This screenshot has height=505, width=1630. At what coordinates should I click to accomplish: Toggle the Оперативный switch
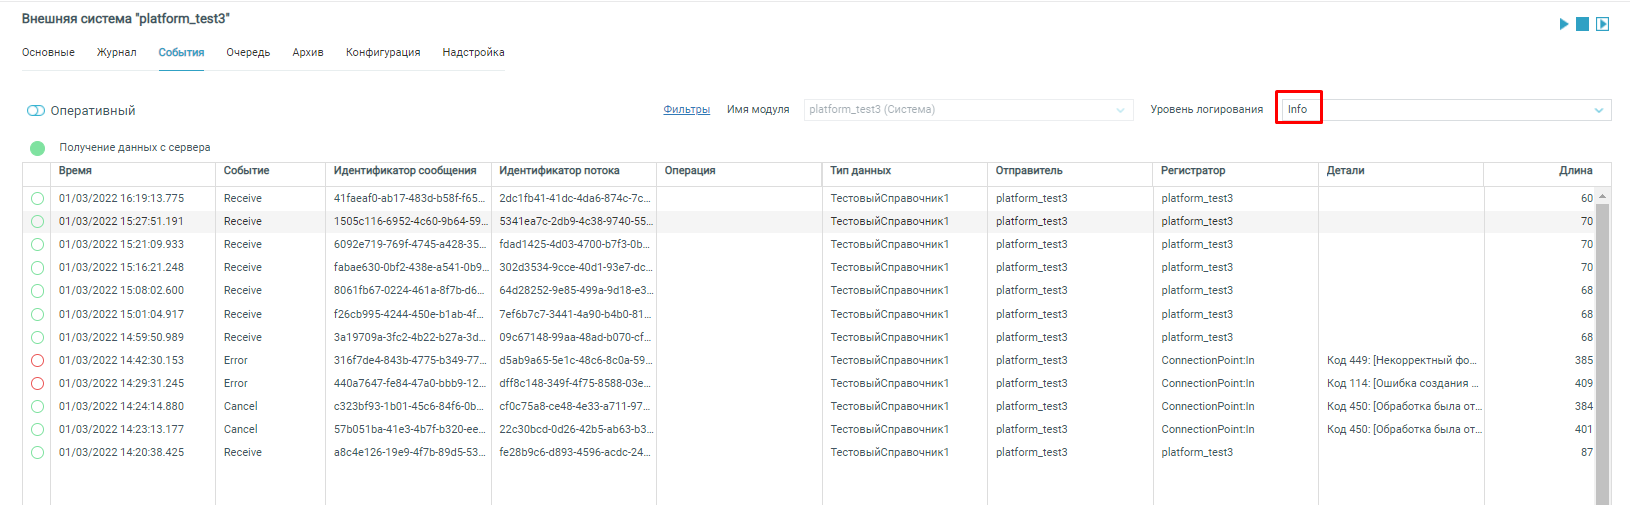[x=36, y=111]
